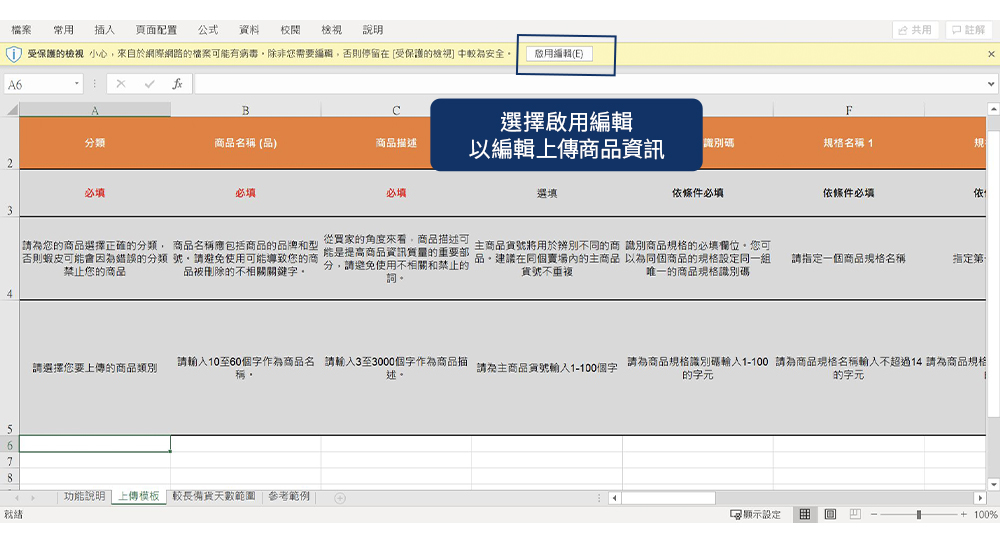Open 顯示設定 in status bar
This screenshot has height=543, width=1000.
[755, 514]
